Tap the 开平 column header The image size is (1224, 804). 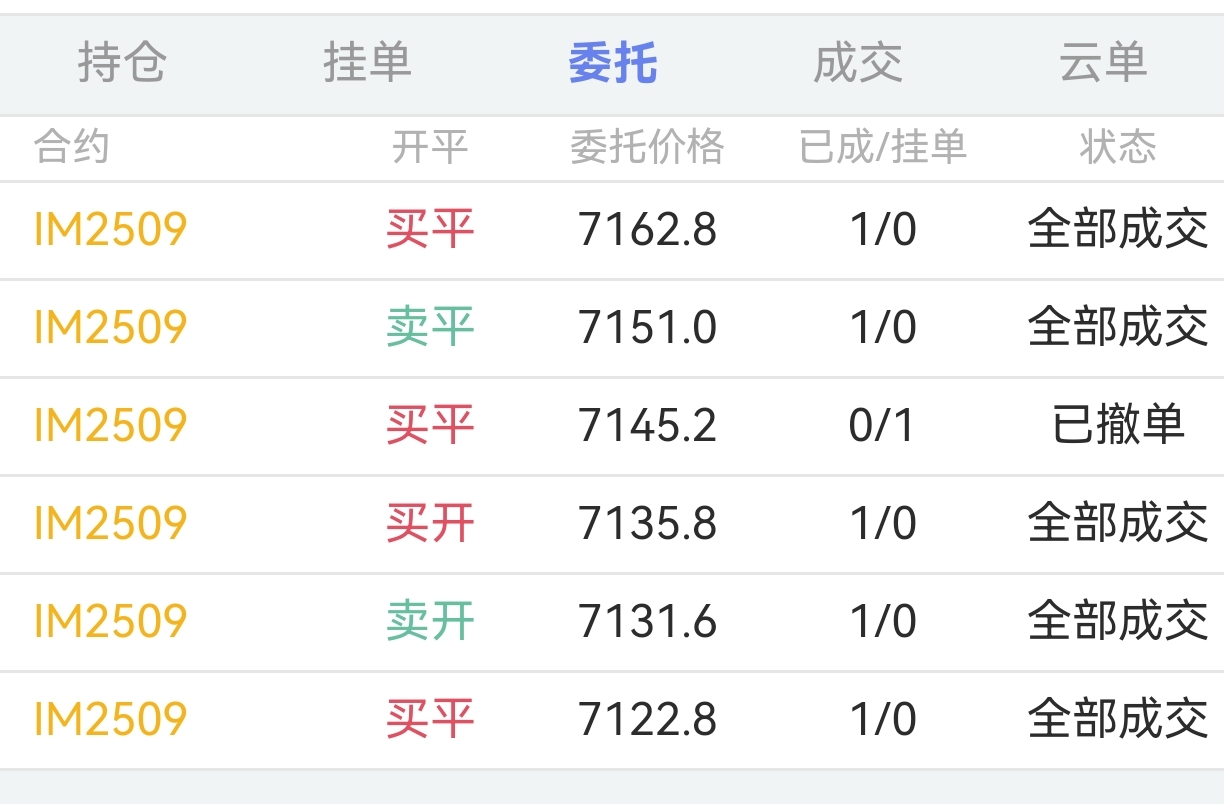tap(430, 147)
